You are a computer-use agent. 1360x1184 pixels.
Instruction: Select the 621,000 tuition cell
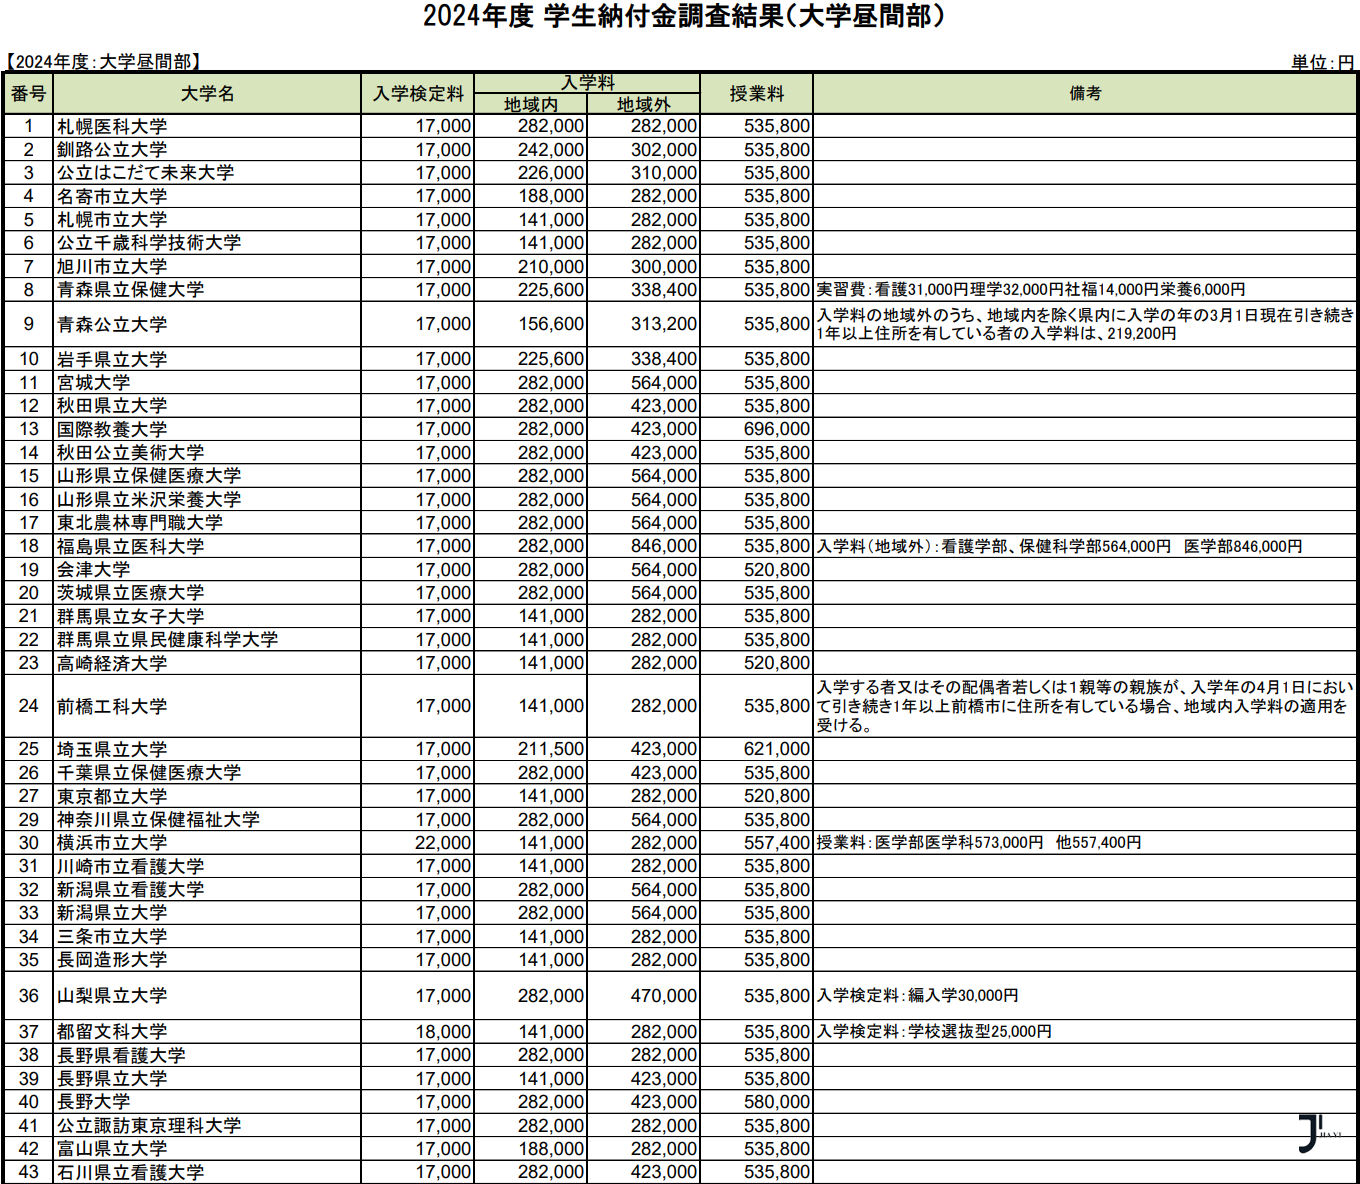776,750
